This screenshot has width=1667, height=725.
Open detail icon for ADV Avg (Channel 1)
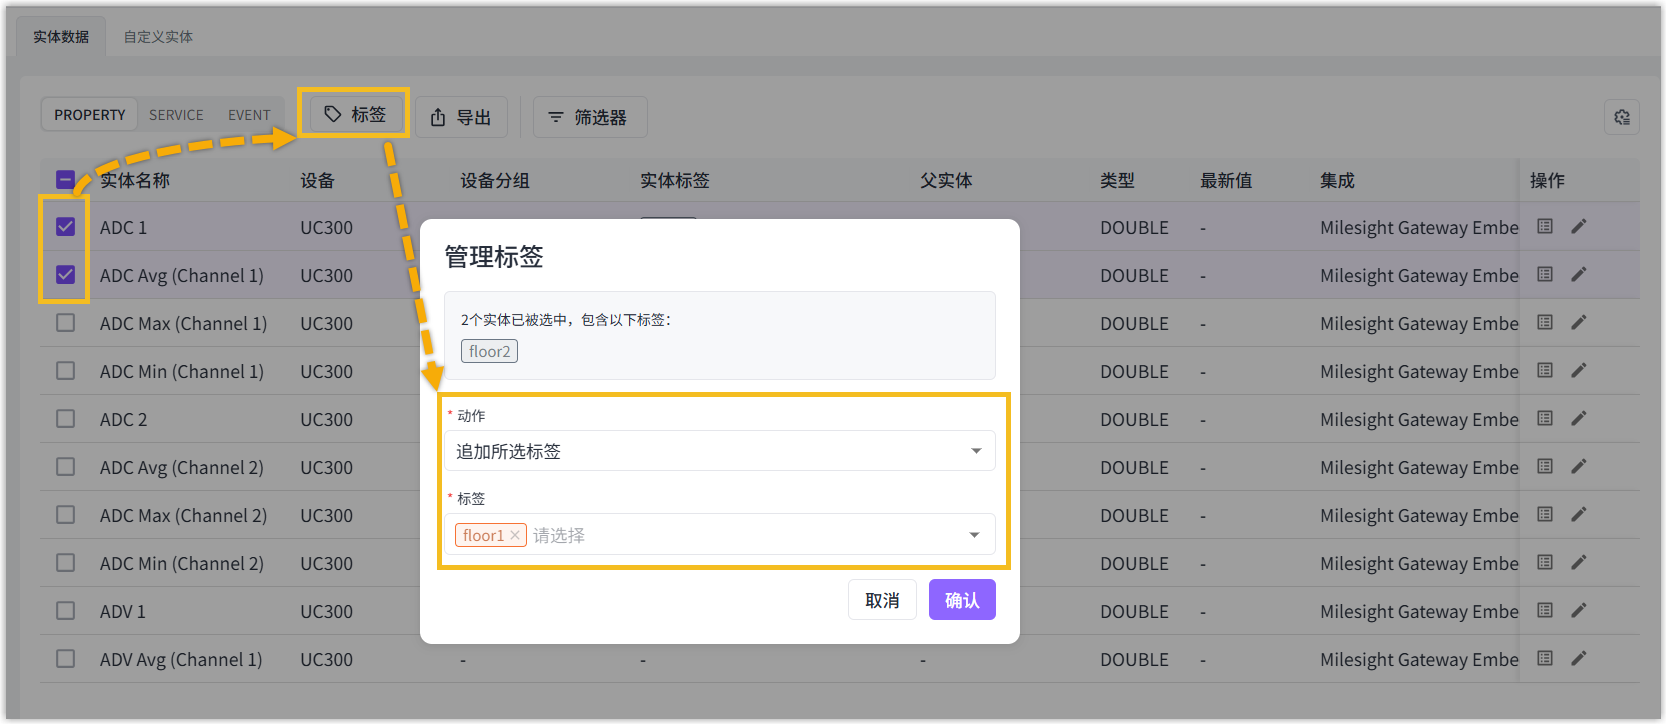(x=1545, y=658)
